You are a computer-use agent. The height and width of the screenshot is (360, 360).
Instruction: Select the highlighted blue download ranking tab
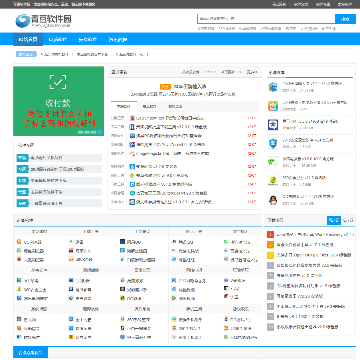pyautogui.click(x=334, y=220)
